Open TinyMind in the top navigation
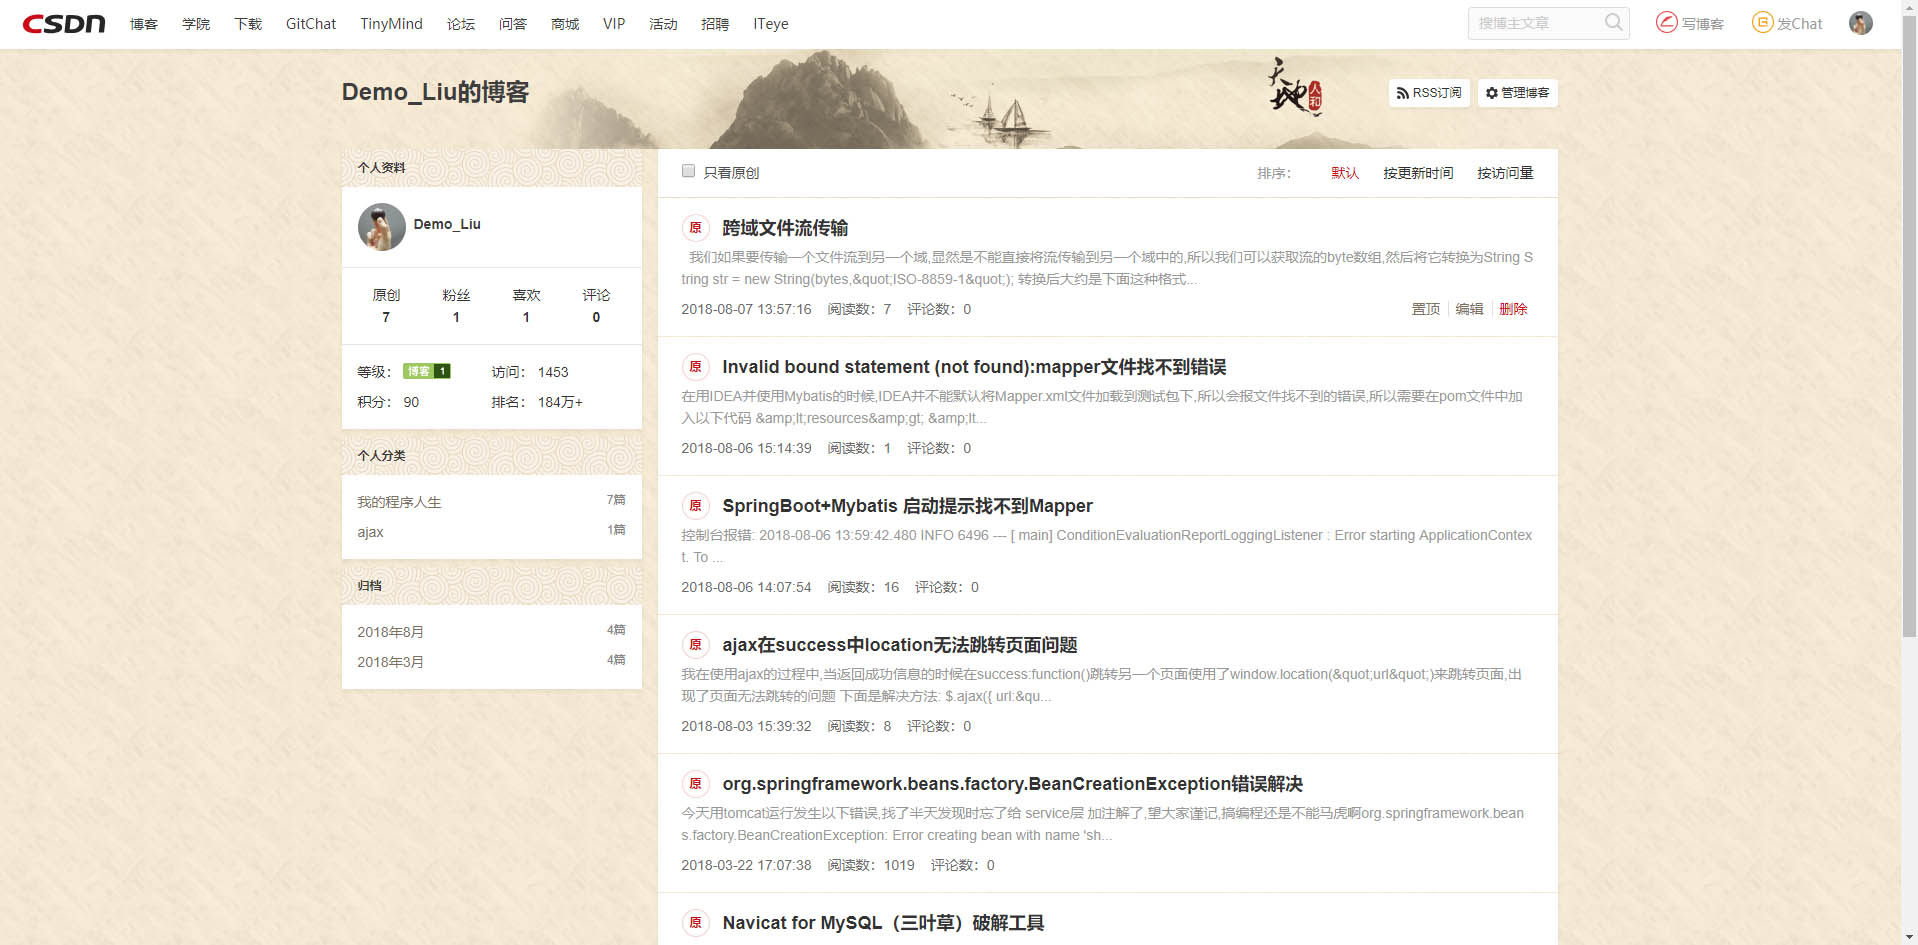 (391, 24)
